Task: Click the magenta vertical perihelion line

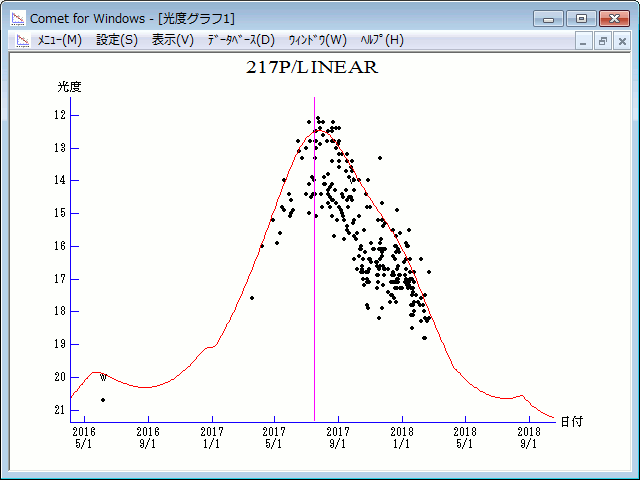Action: 315,300
